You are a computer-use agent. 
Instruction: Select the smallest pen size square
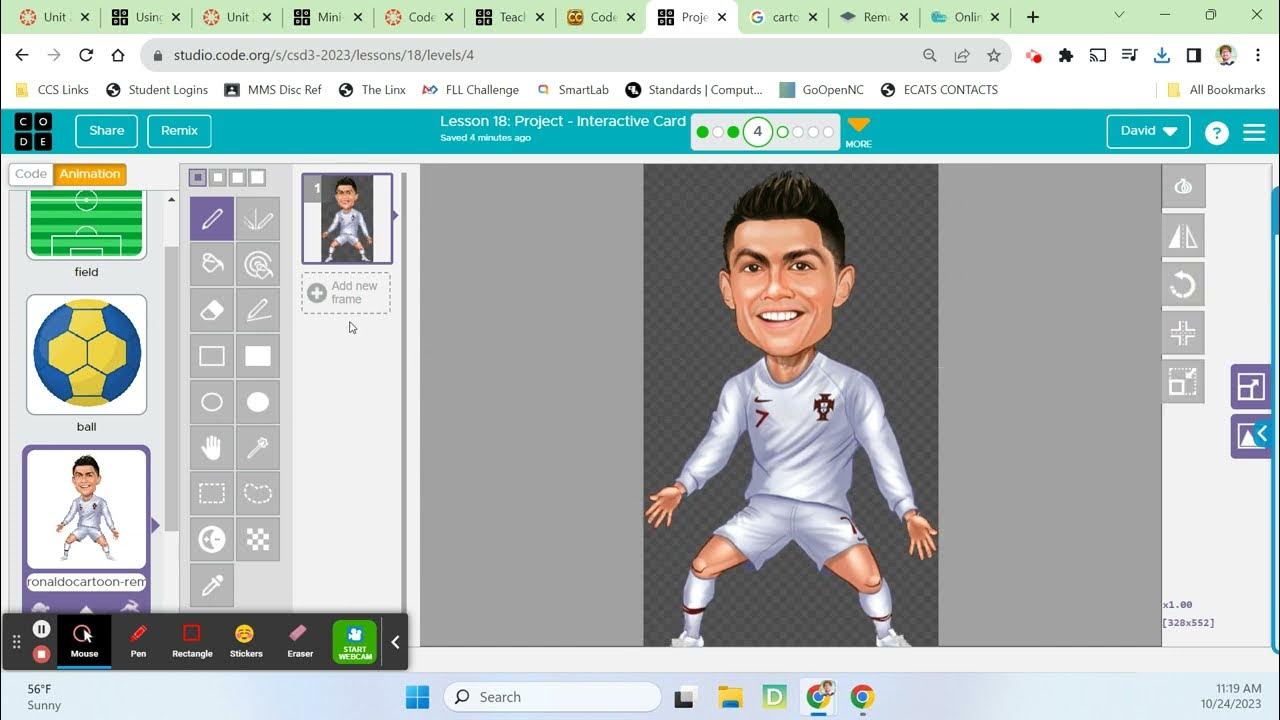(x=198, y=178)
